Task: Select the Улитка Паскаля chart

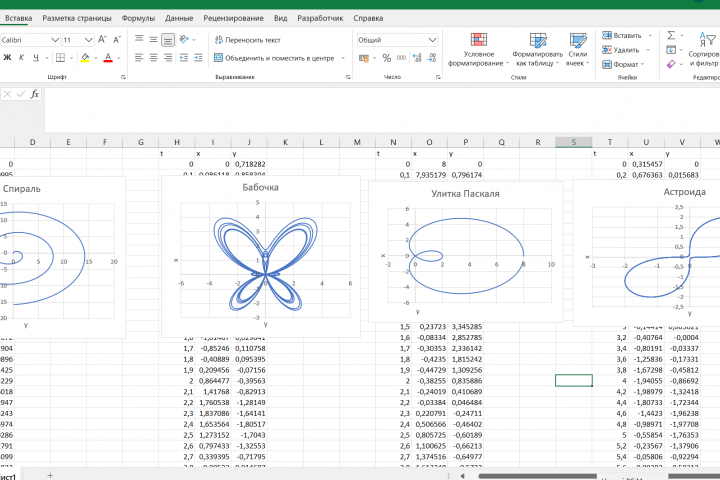Action: pyautogui.click(x=466, y=252)
